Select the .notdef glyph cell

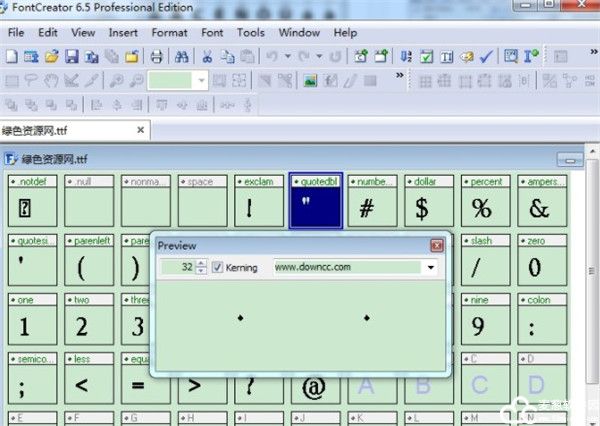click(x=33, y=201)
